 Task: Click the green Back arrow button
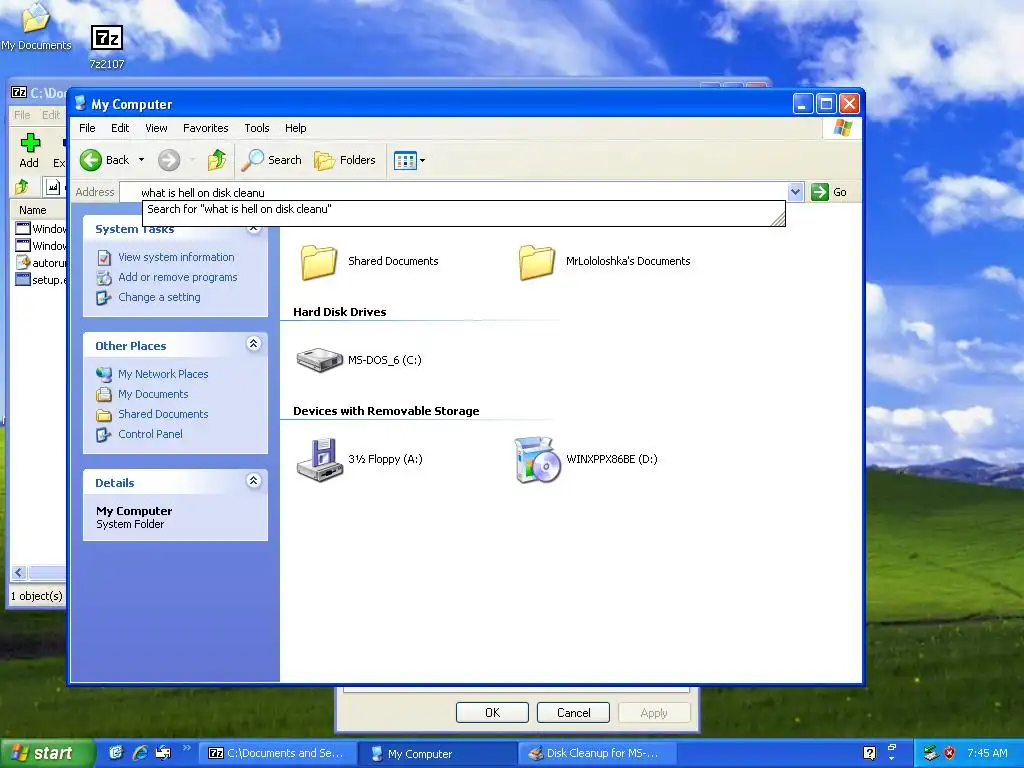tap(91, 160)
